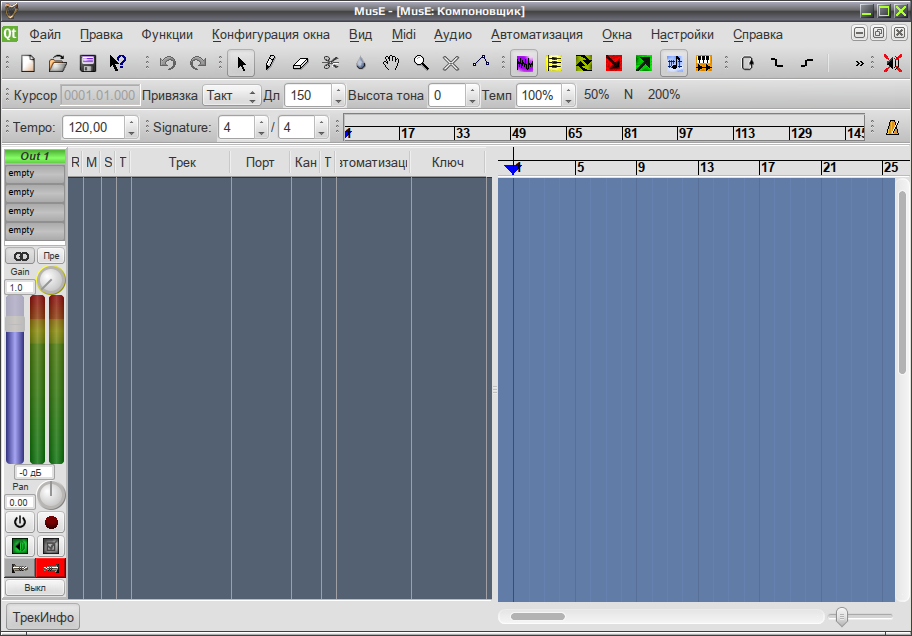The width and height of the screenshot is (912, 636).
Task: Set tempo to 200% button
Action: [664, 94]
